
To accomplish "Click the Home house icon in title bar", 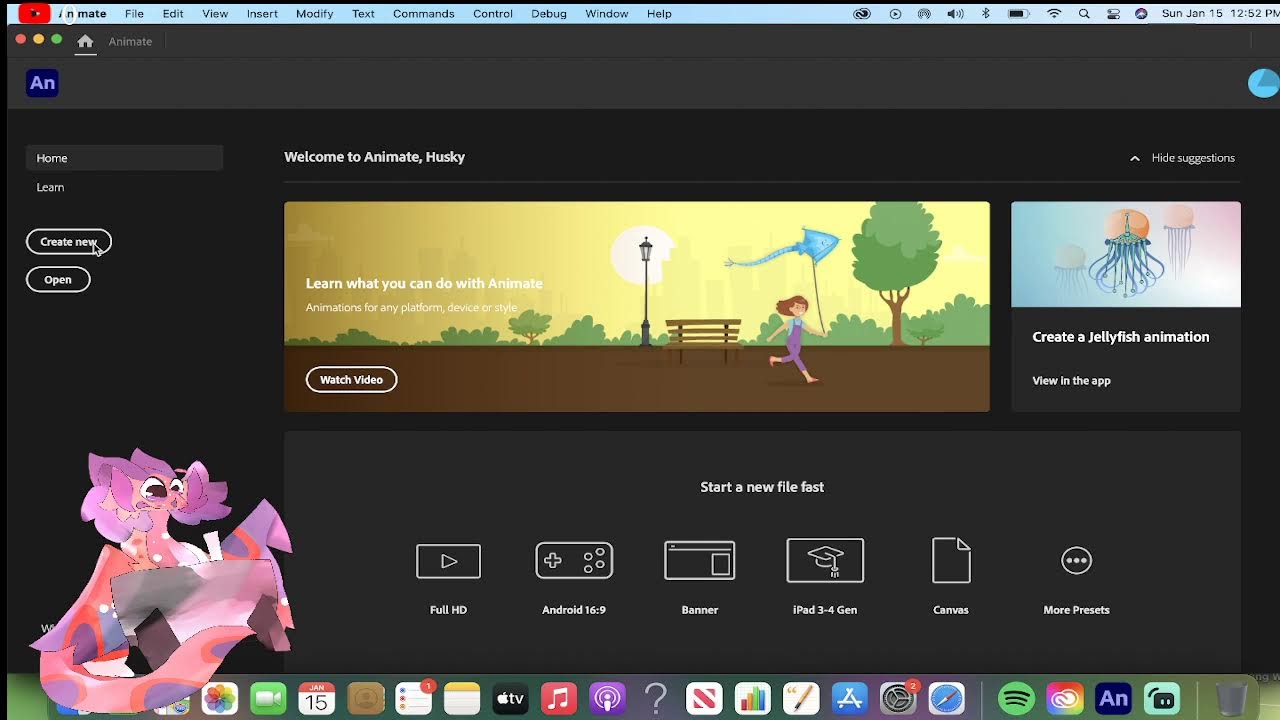I will (85, 41).
